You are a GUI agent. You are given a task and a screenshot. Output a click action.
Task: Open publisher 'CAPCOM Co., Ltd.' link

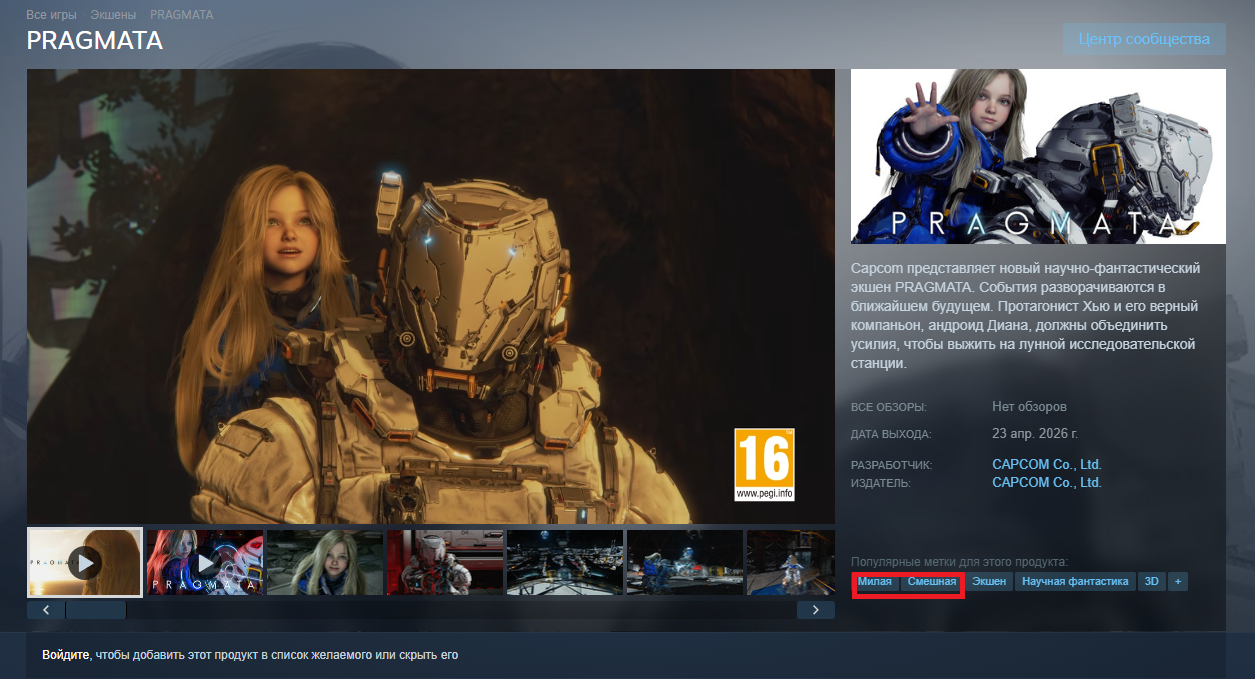coord(1046,483)
